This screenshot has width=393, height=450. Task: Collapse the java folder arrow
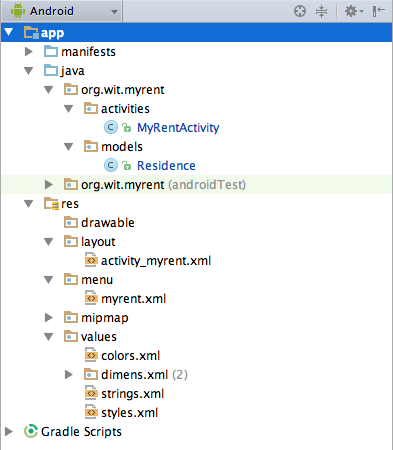(29, 71)
